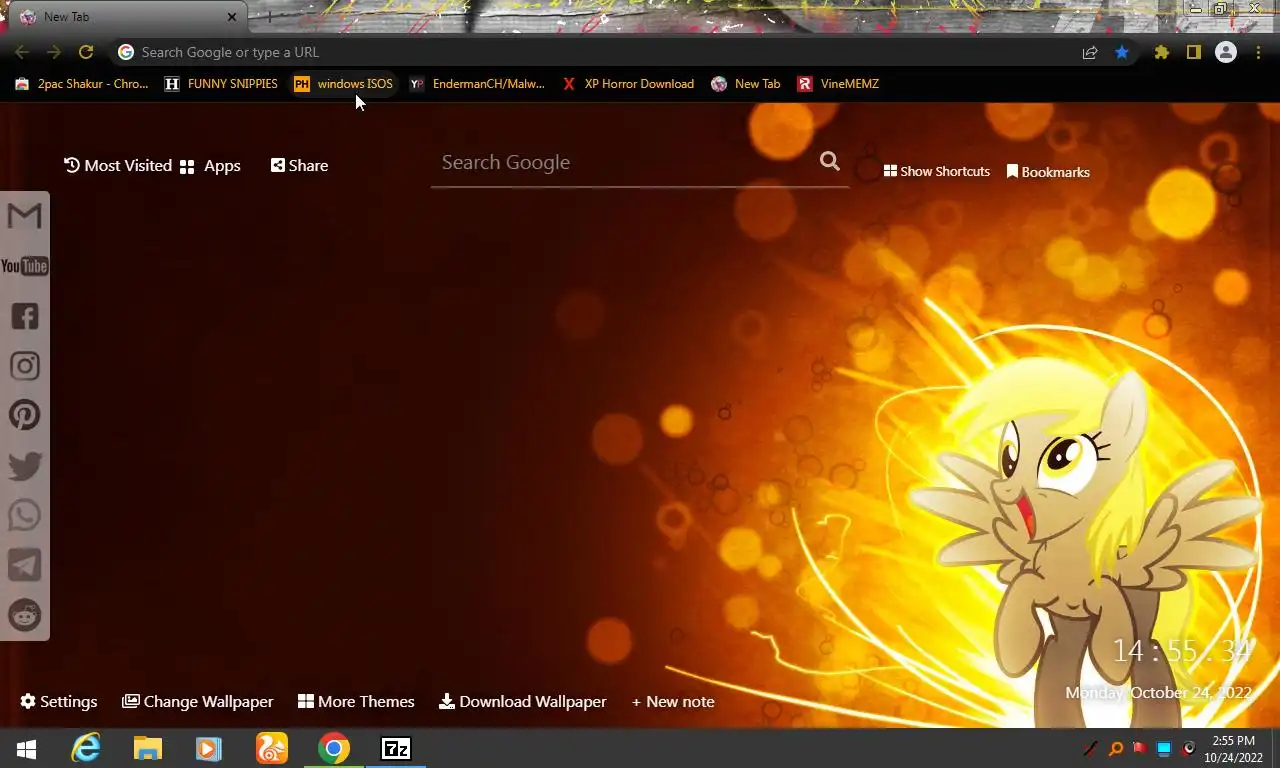1280x768 pixels.
Task: Select the New Tab browser tab
Action: click(x=125, y=17)
